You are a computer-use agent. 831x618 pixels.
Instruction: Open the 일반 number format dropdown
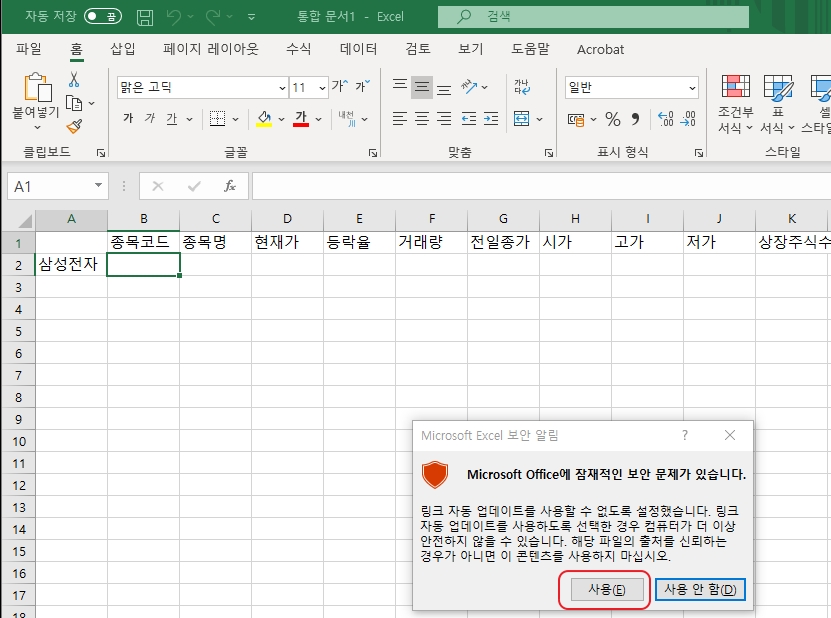pyautogui.click(x=692, y=88)
